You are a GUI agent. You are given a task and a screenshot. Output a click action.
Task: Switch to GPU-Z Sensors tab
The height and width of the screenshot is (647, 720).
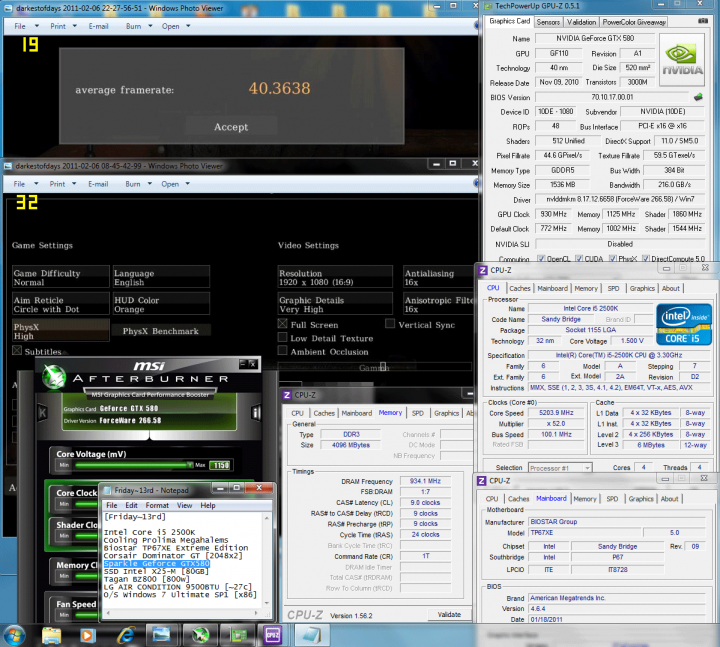pos(548,22)
